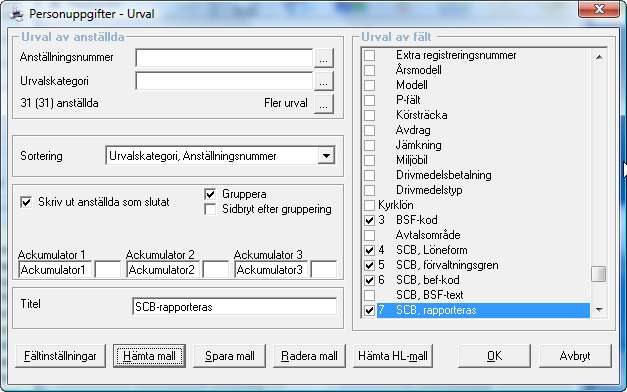This screenshot has height=392, width=627.
Task: Uncheck the SCB, Löneform checkbox
Action: click(x=369, y=250)
